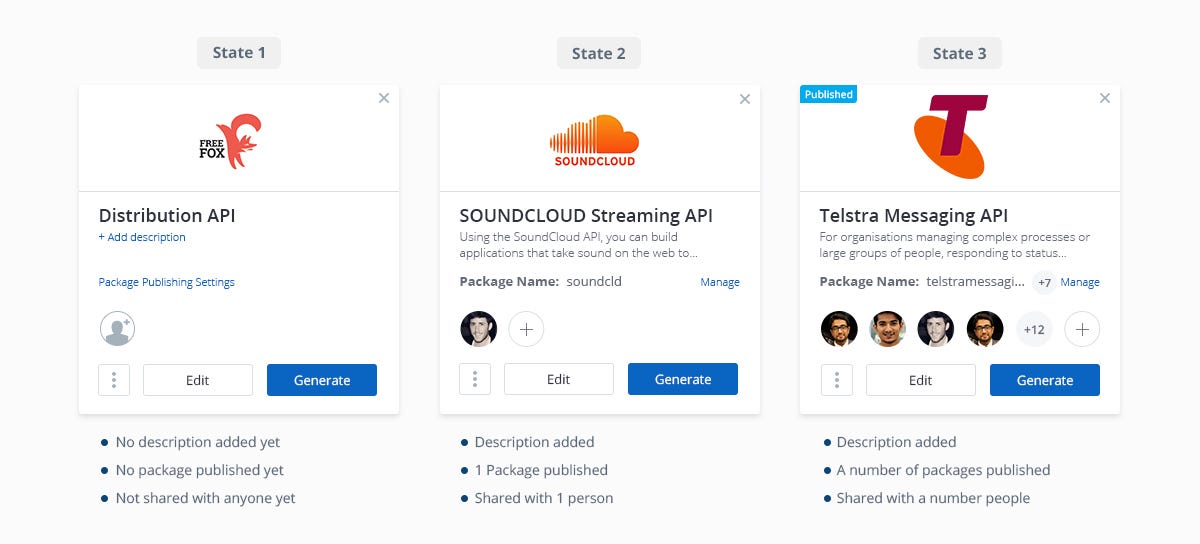
Task: Click Generate on SoundCloud card
Action: pyautogui.click(x=683, y=379)
